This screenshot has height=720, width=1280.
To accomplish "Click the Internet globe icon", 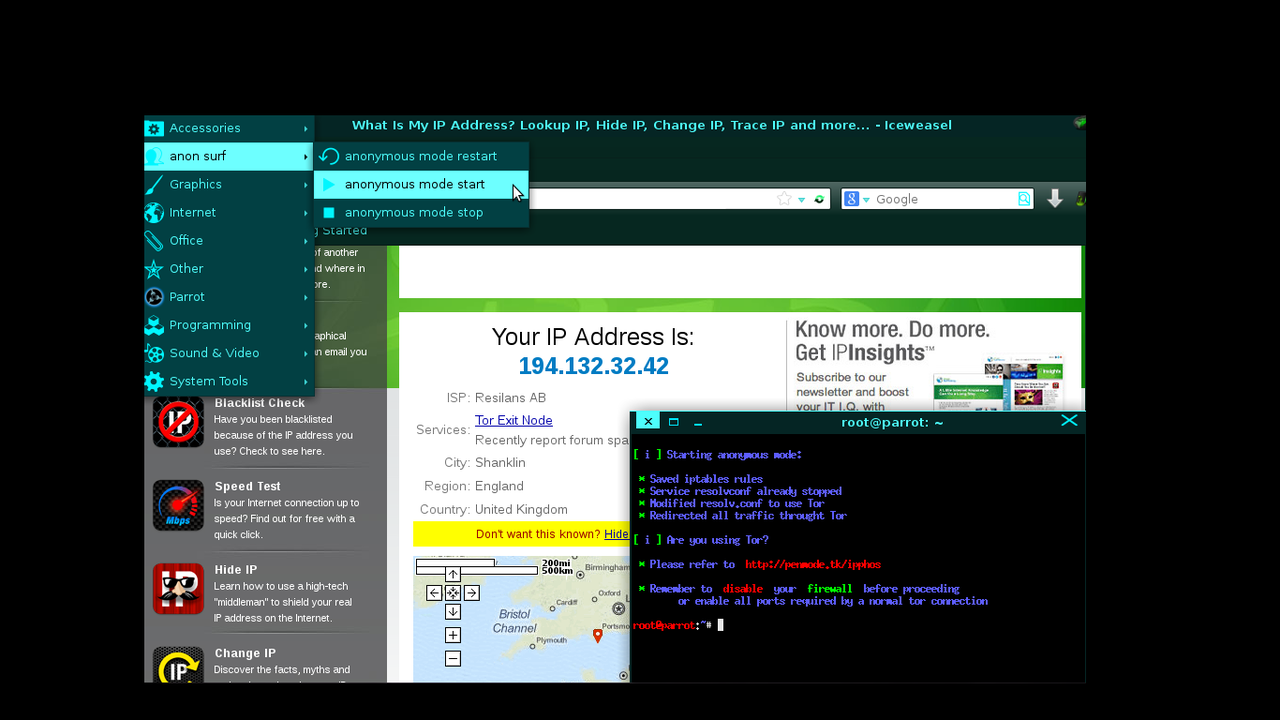I will pos(154,212).
